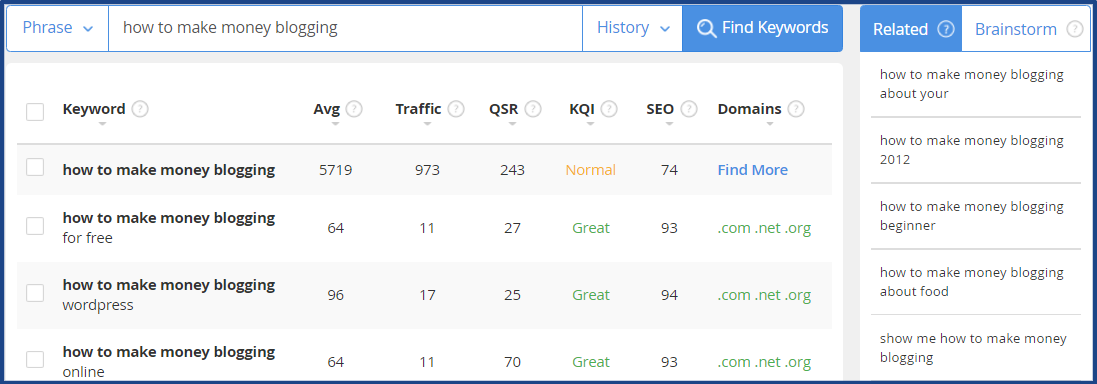Click help icon next to Keyword header
This screenshot has height=384, width=1097.
(140, 109)
